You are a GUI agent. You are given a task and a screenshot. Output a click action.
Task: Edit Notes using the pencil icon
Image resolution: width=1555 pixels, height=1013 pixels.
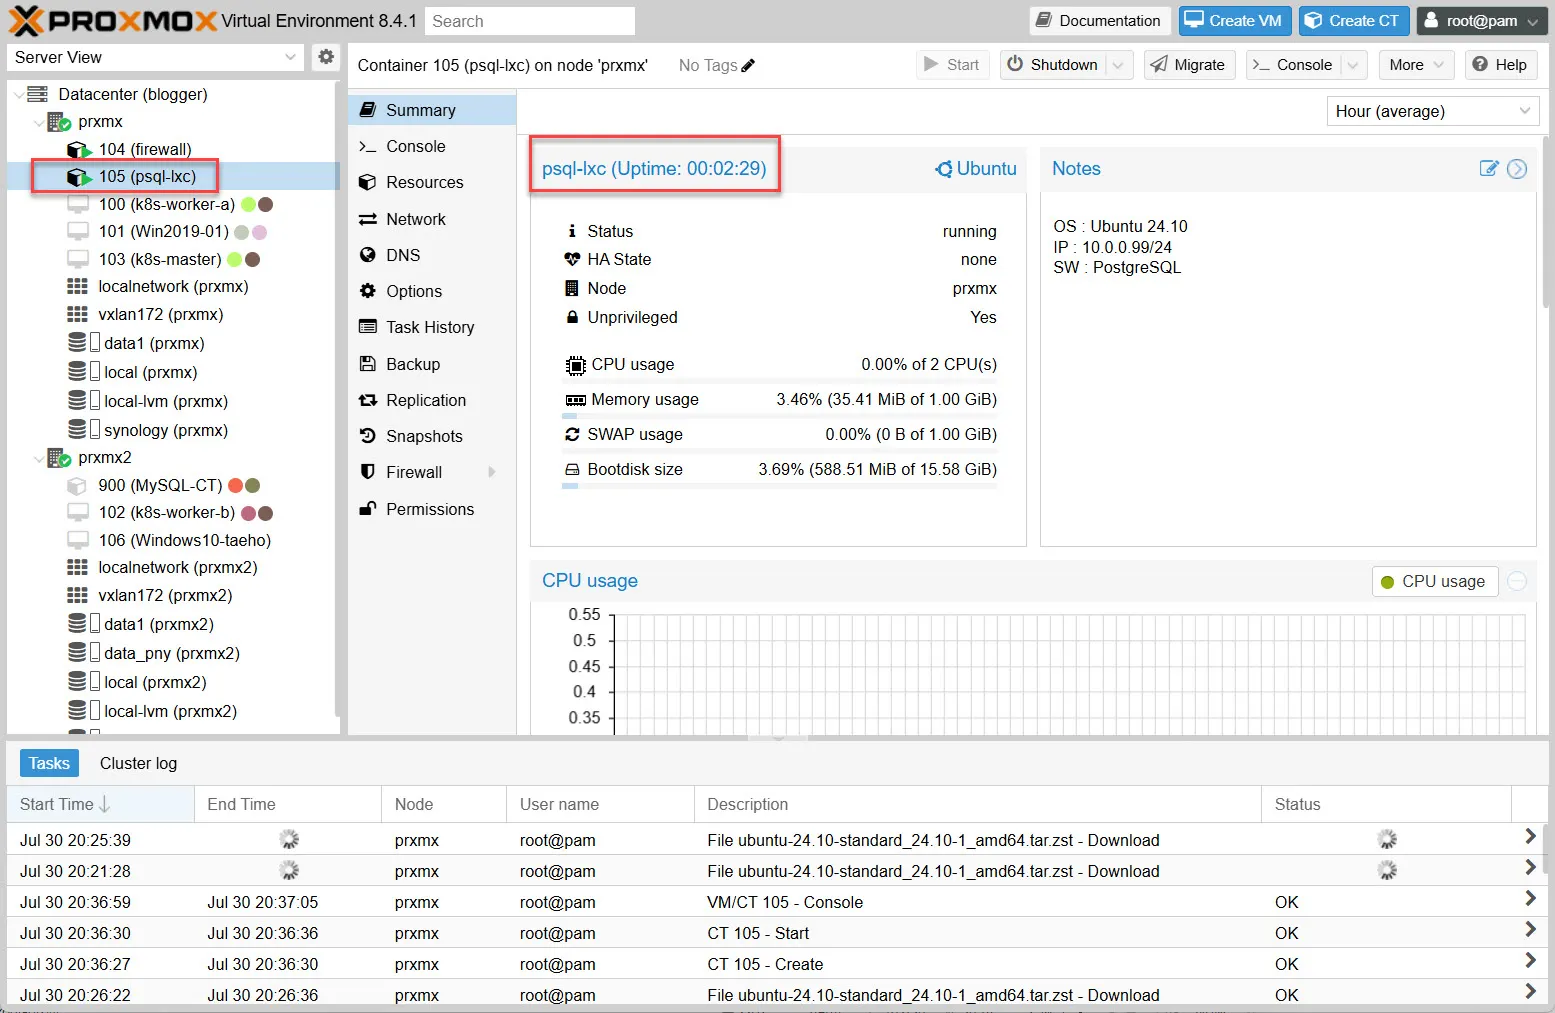coord(1488,169)
